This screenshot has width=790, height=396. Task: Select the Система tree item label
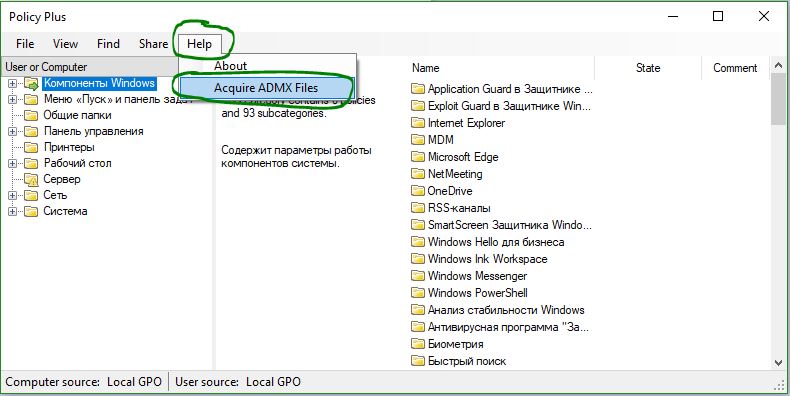click(x=65, y=212)
